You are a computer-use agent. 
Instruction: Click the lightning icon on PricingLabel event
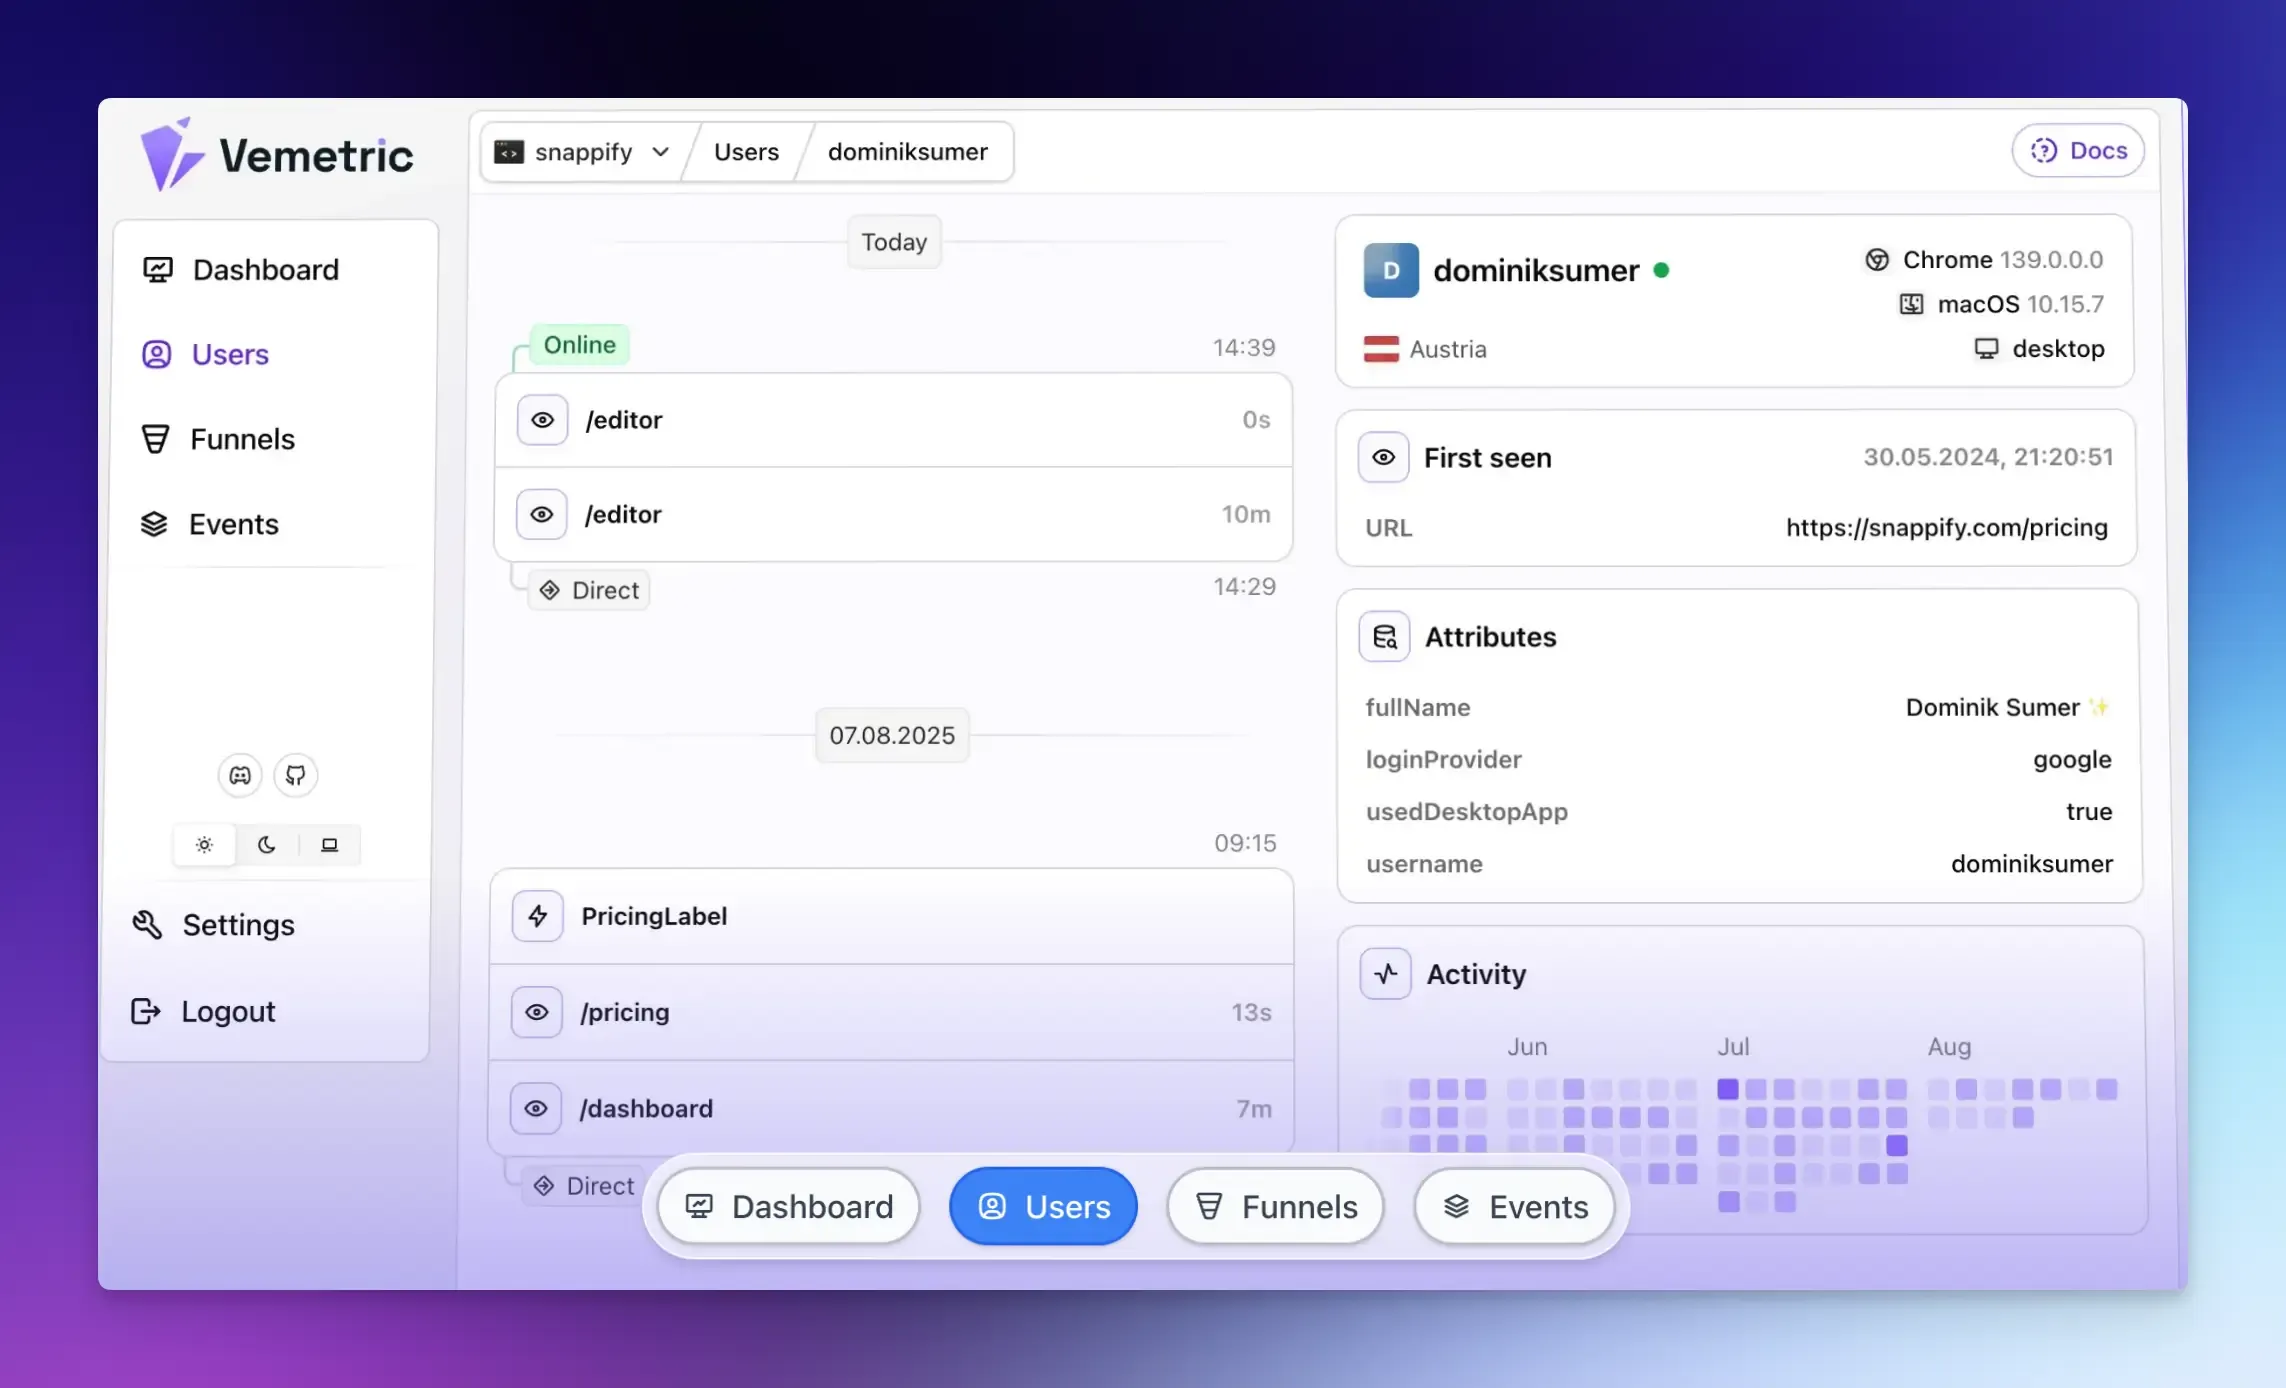537,915
